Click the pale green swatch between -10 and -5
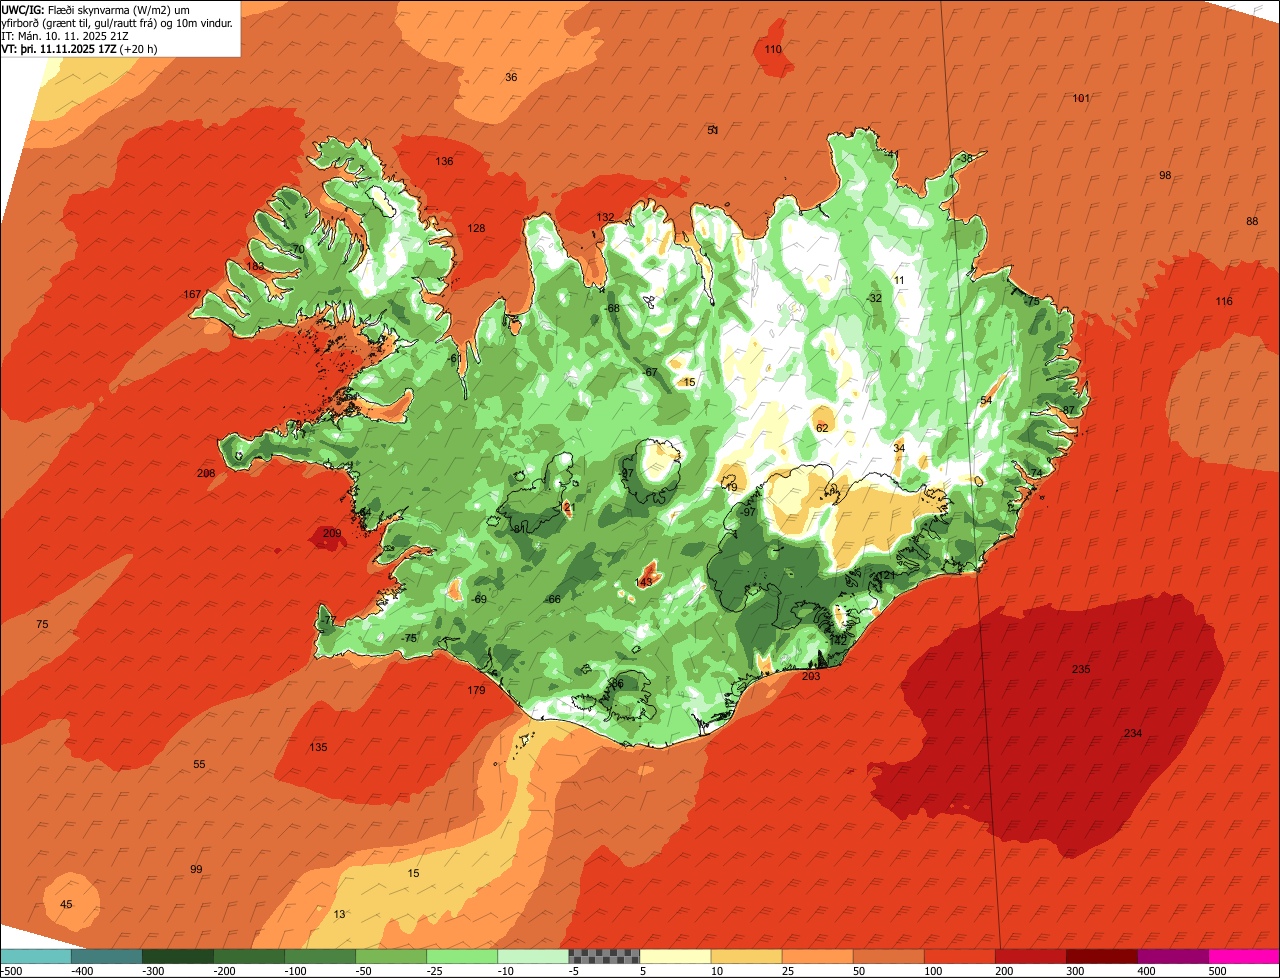 tap(533, 956)
